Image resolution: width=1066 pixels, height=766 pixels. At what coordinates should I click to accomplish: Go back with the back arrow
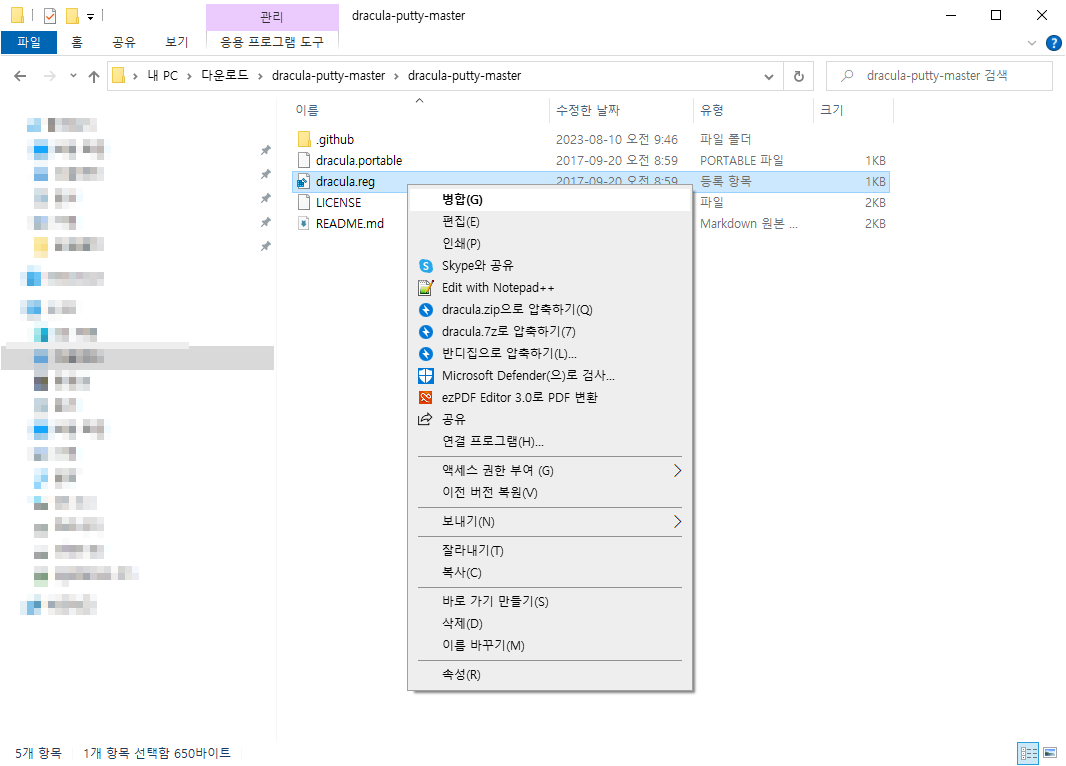click(x=20, y=76)
